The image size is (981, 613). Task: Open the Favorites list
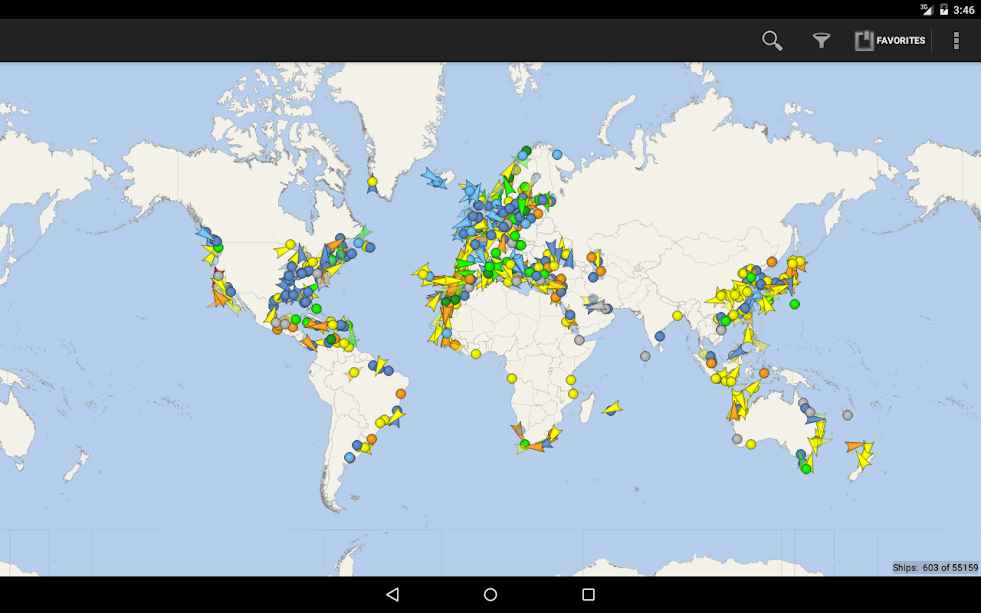click(890, 41)
